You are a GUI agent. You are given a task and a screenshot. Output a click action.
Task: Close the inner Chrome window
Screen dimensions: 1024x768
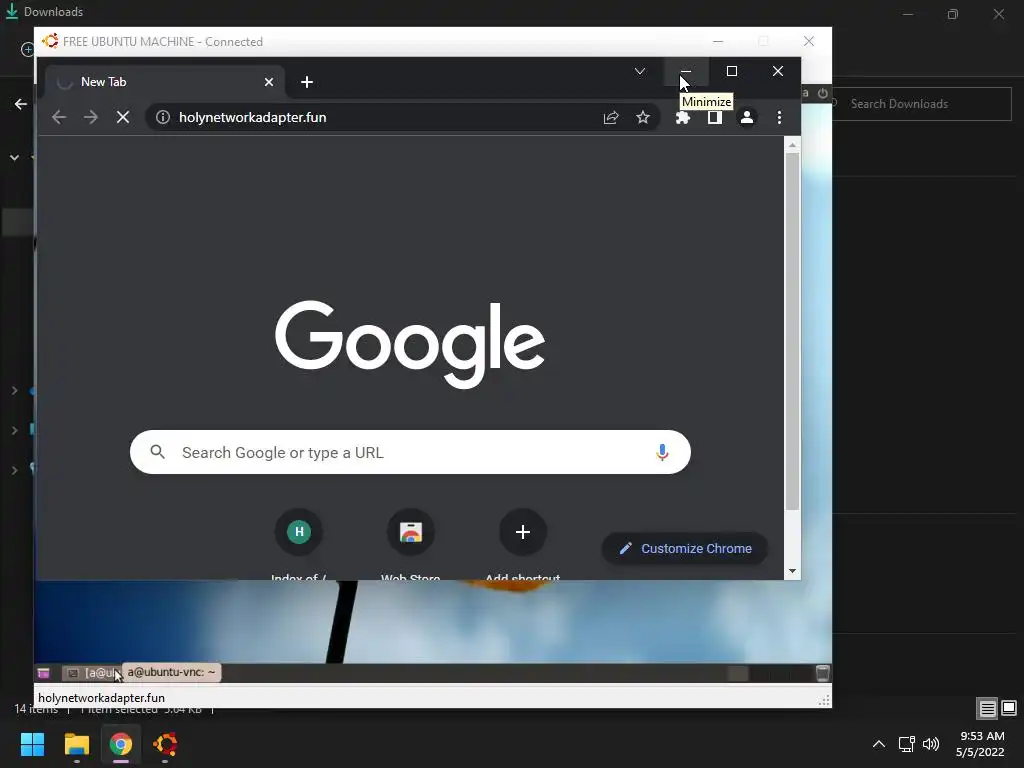click(x=778, y=71)
